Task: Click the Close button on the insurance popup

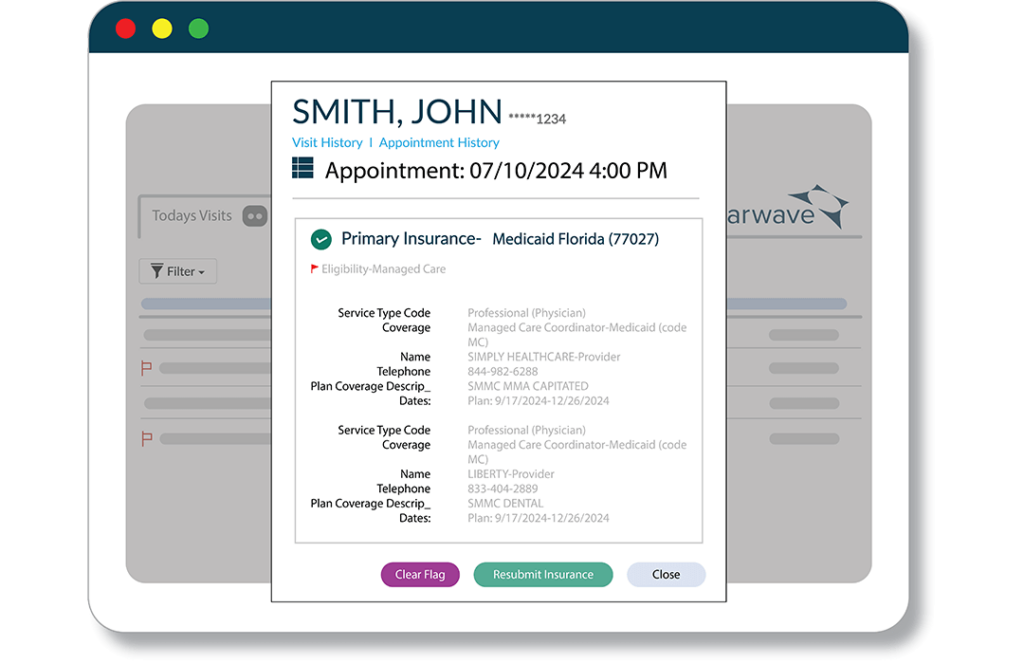Action: point(665,574)
